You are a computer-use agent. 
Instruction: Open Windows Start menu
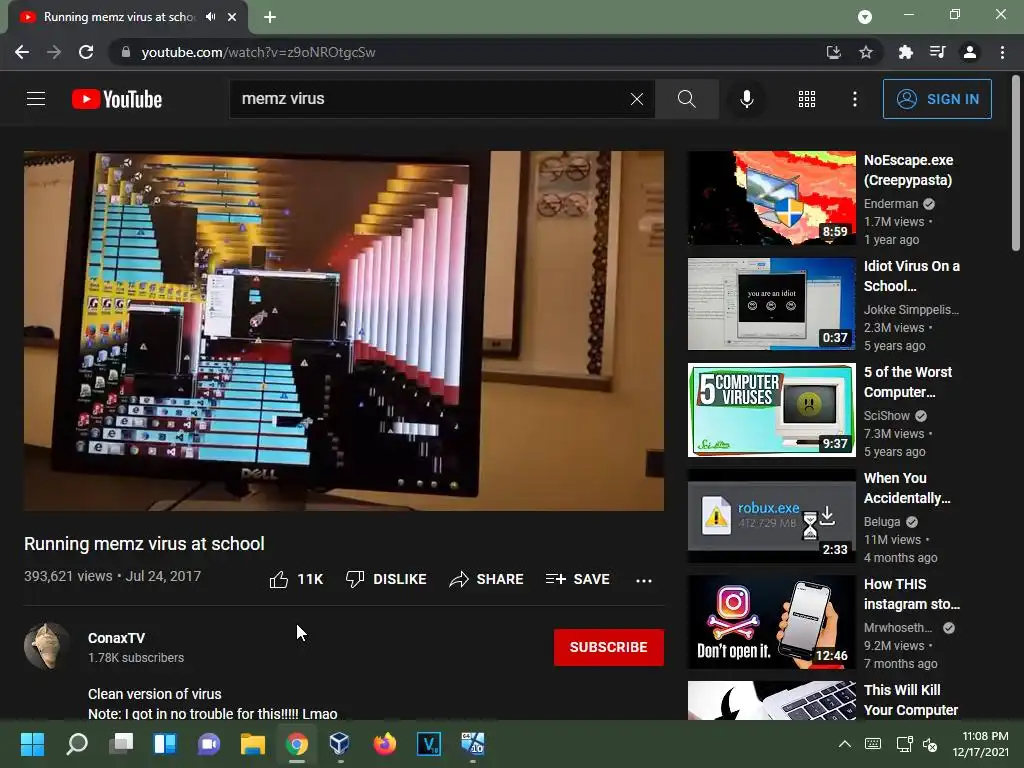(33, 744)
